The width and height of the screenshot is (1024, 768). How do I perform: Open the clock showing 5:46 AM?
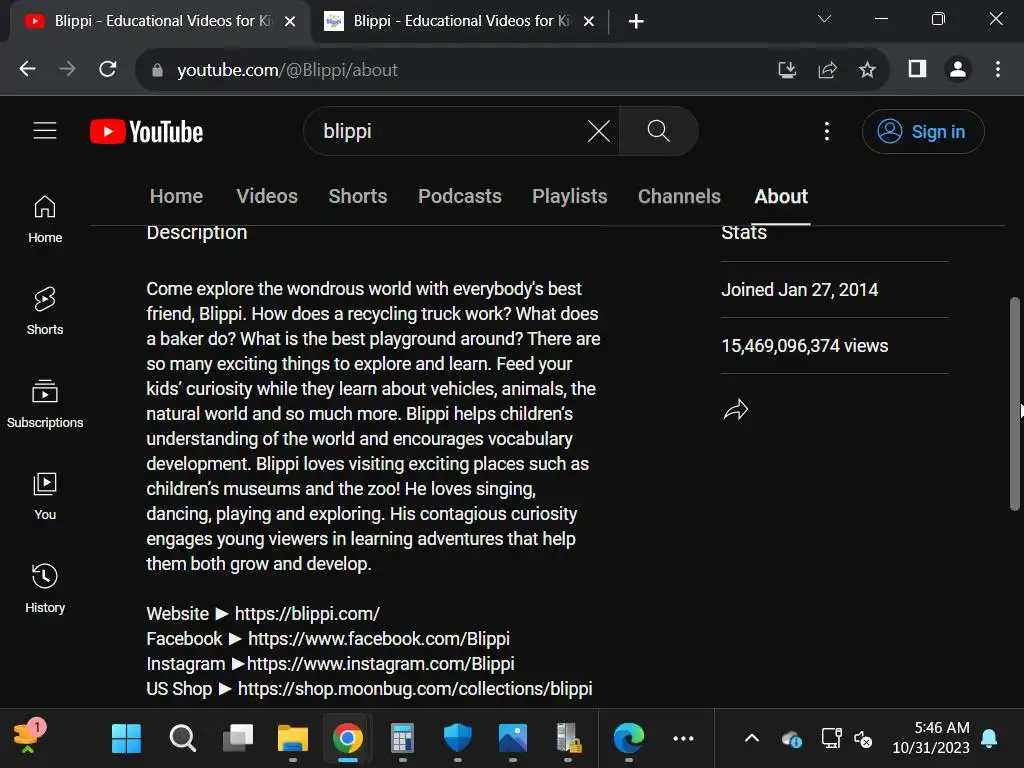click(x=931, y=737)
